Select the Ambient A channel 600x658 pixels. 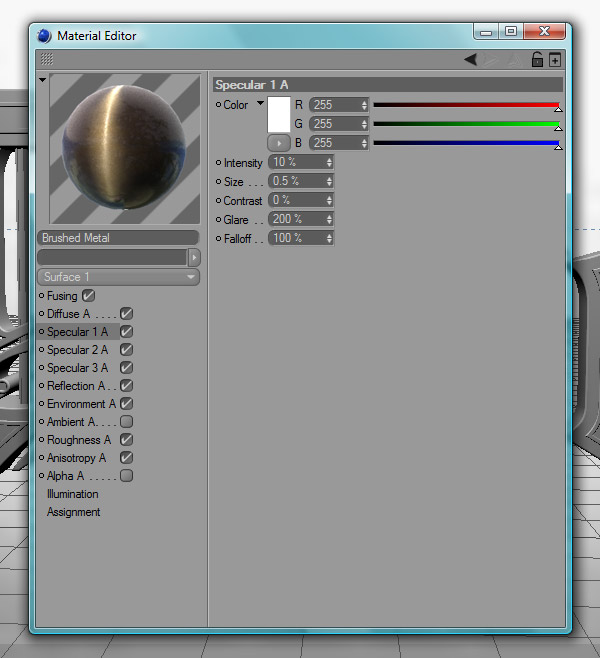[x=71, y=421]
